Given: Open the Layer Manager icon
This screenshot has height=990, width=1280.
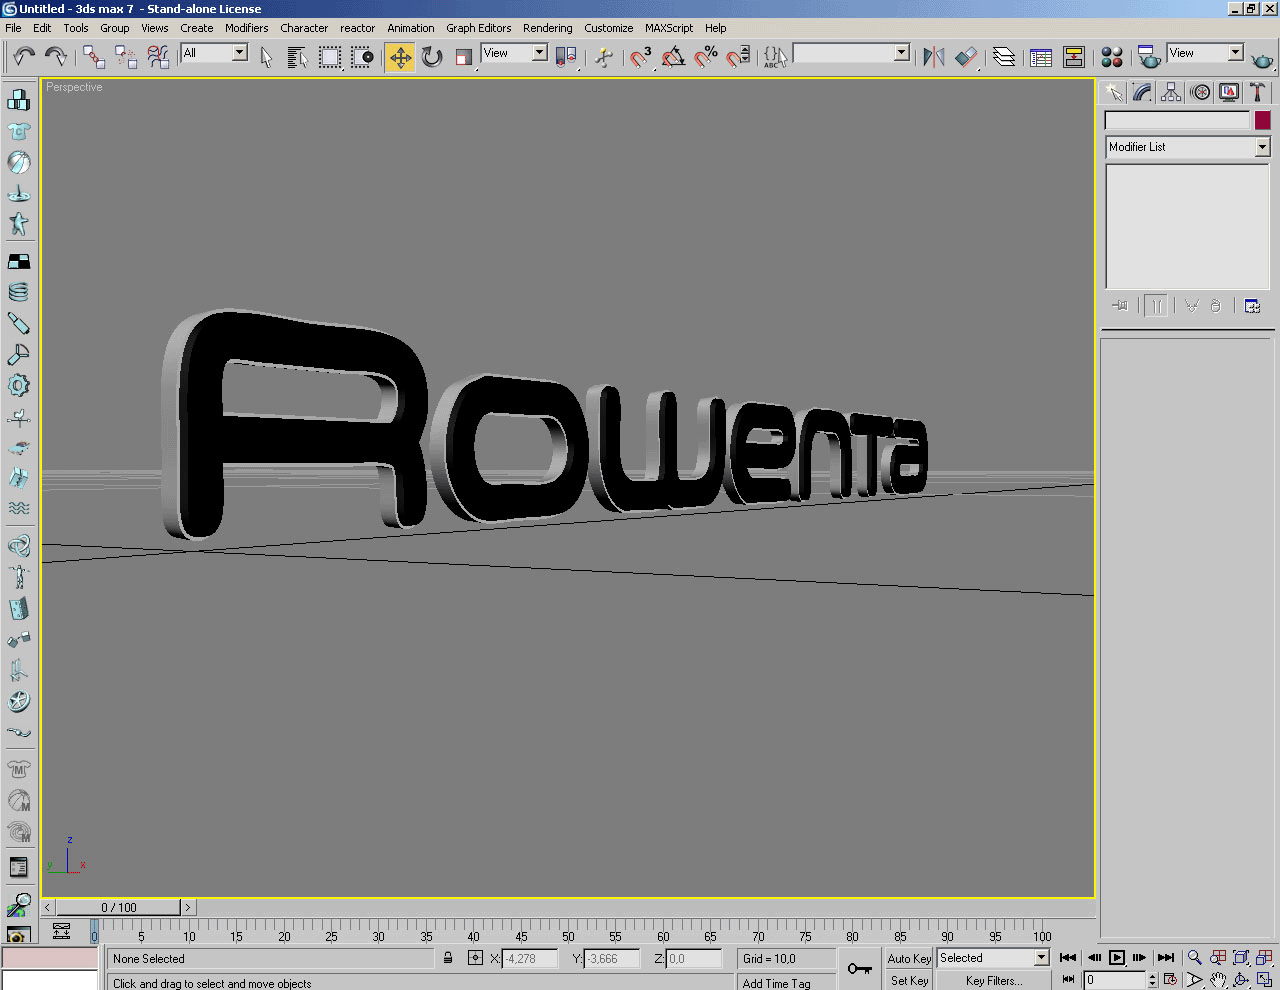Looking at the screenshot, I should coord(1004,57).
